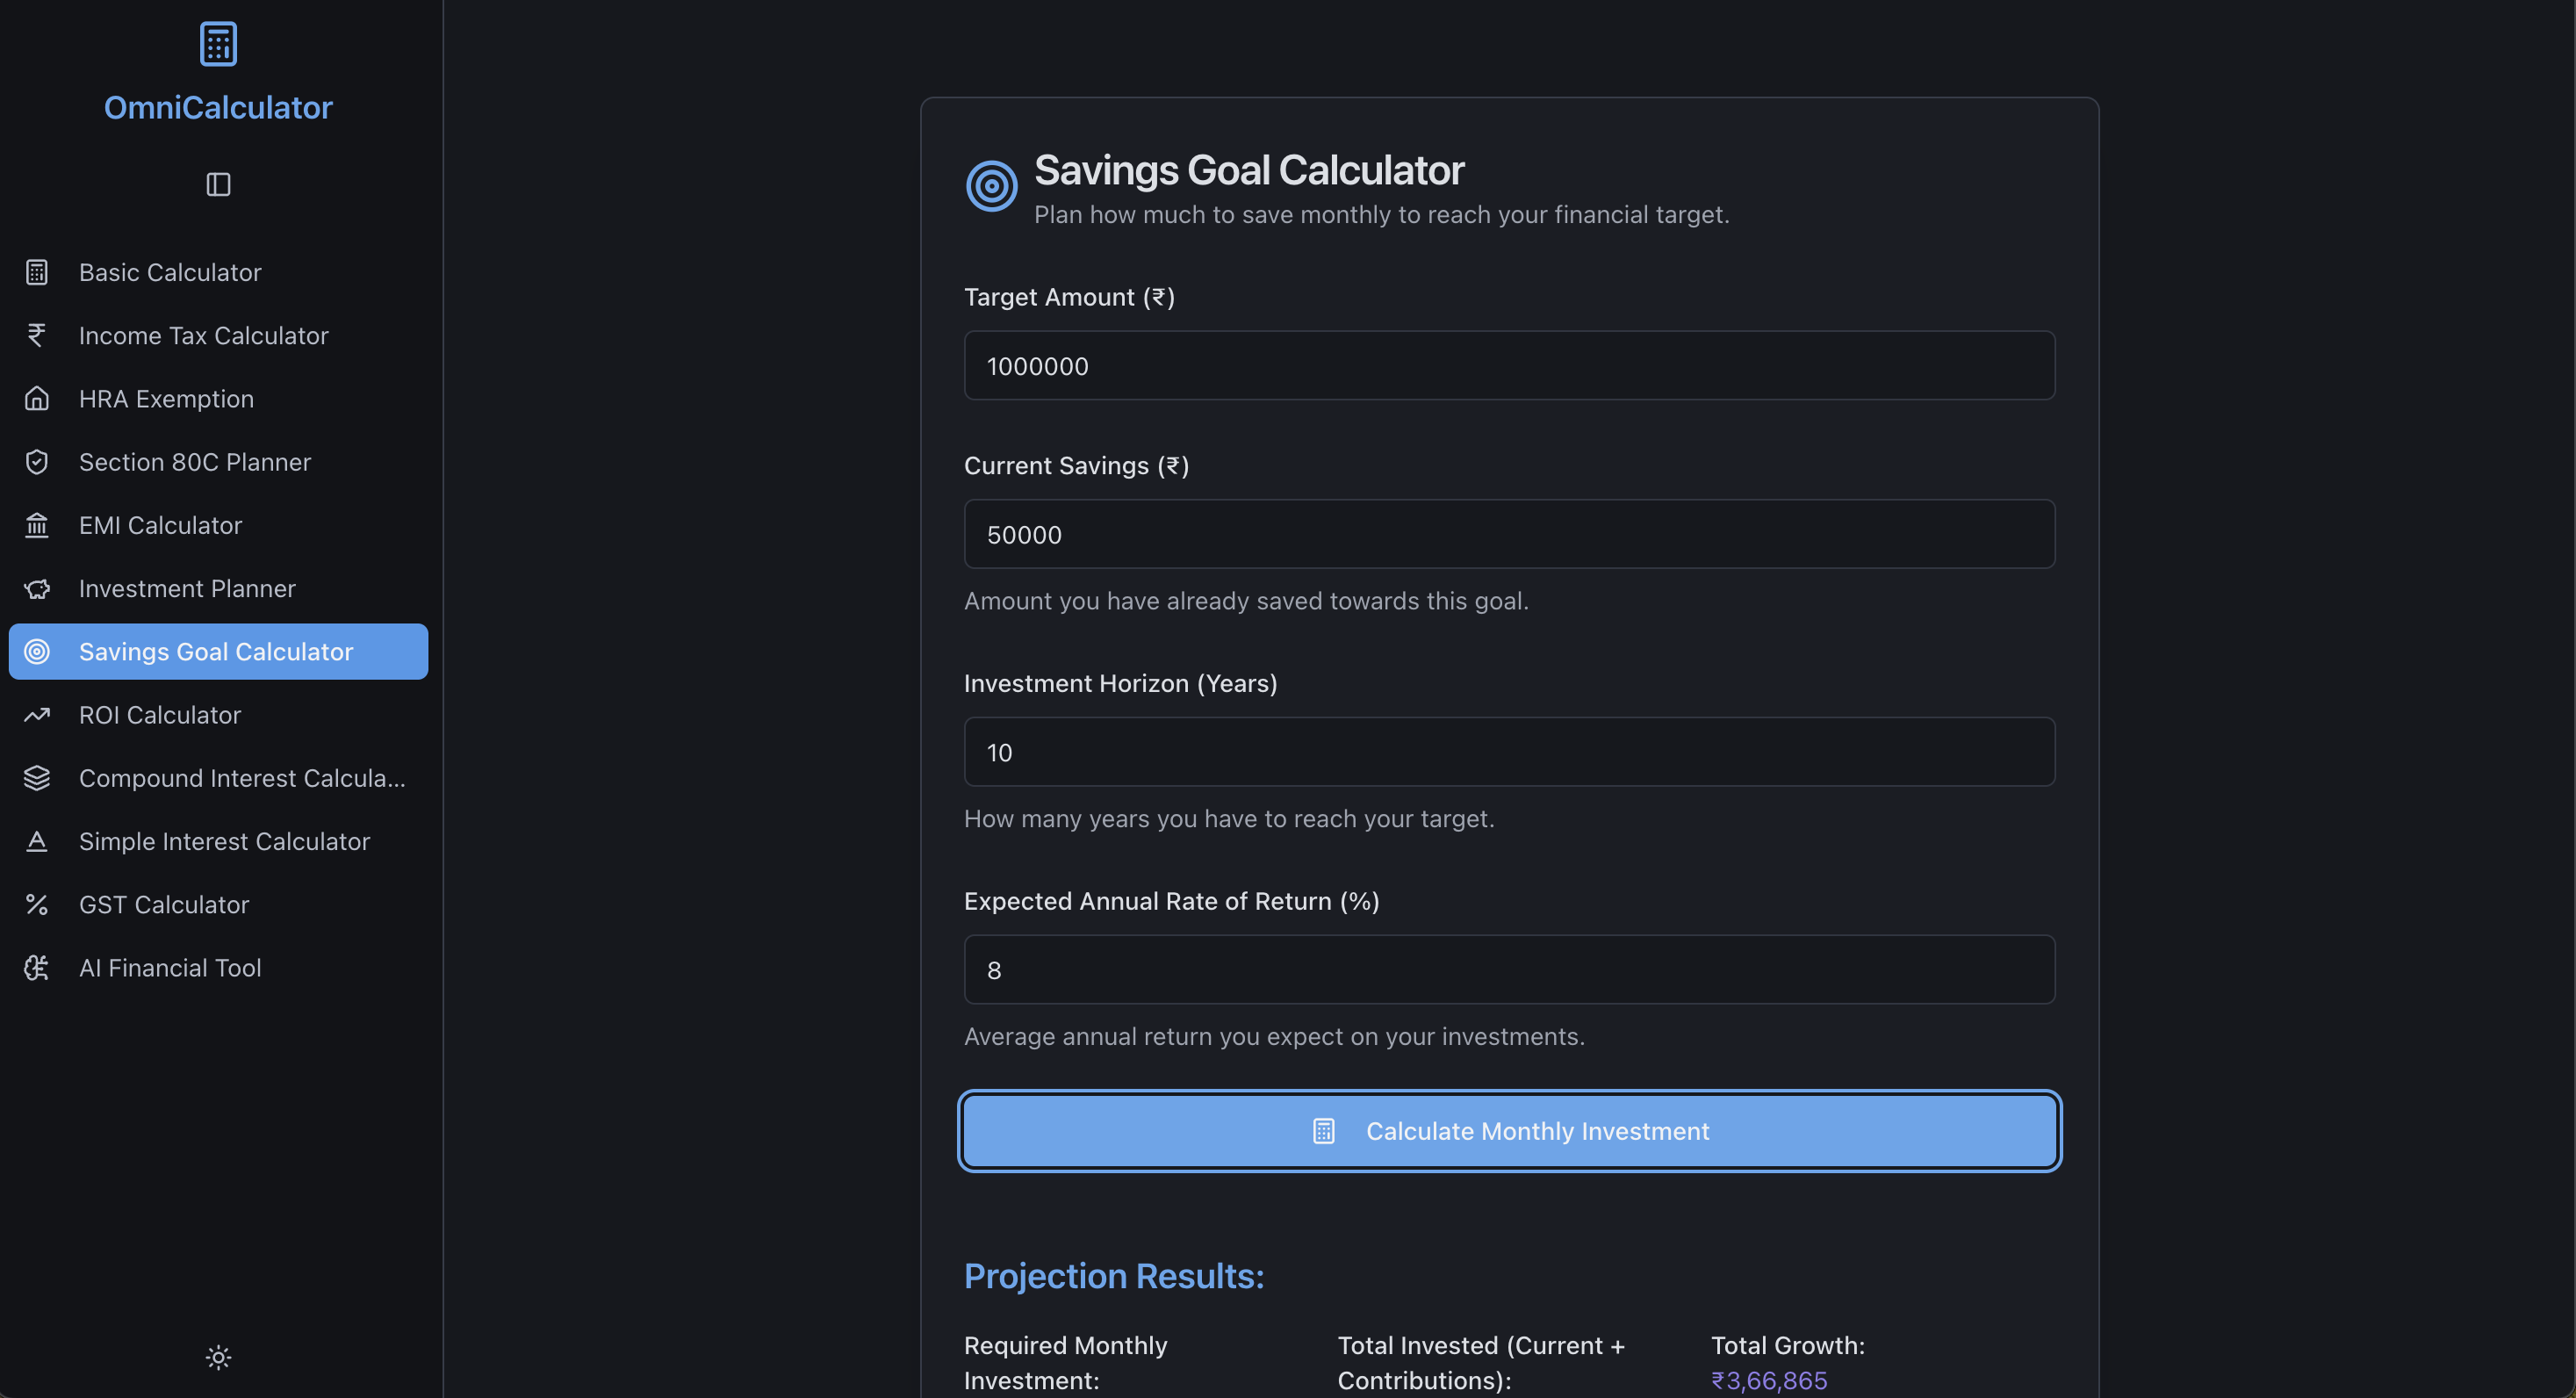Click Calculate Monthly Investment button

click(1509, 1131)
